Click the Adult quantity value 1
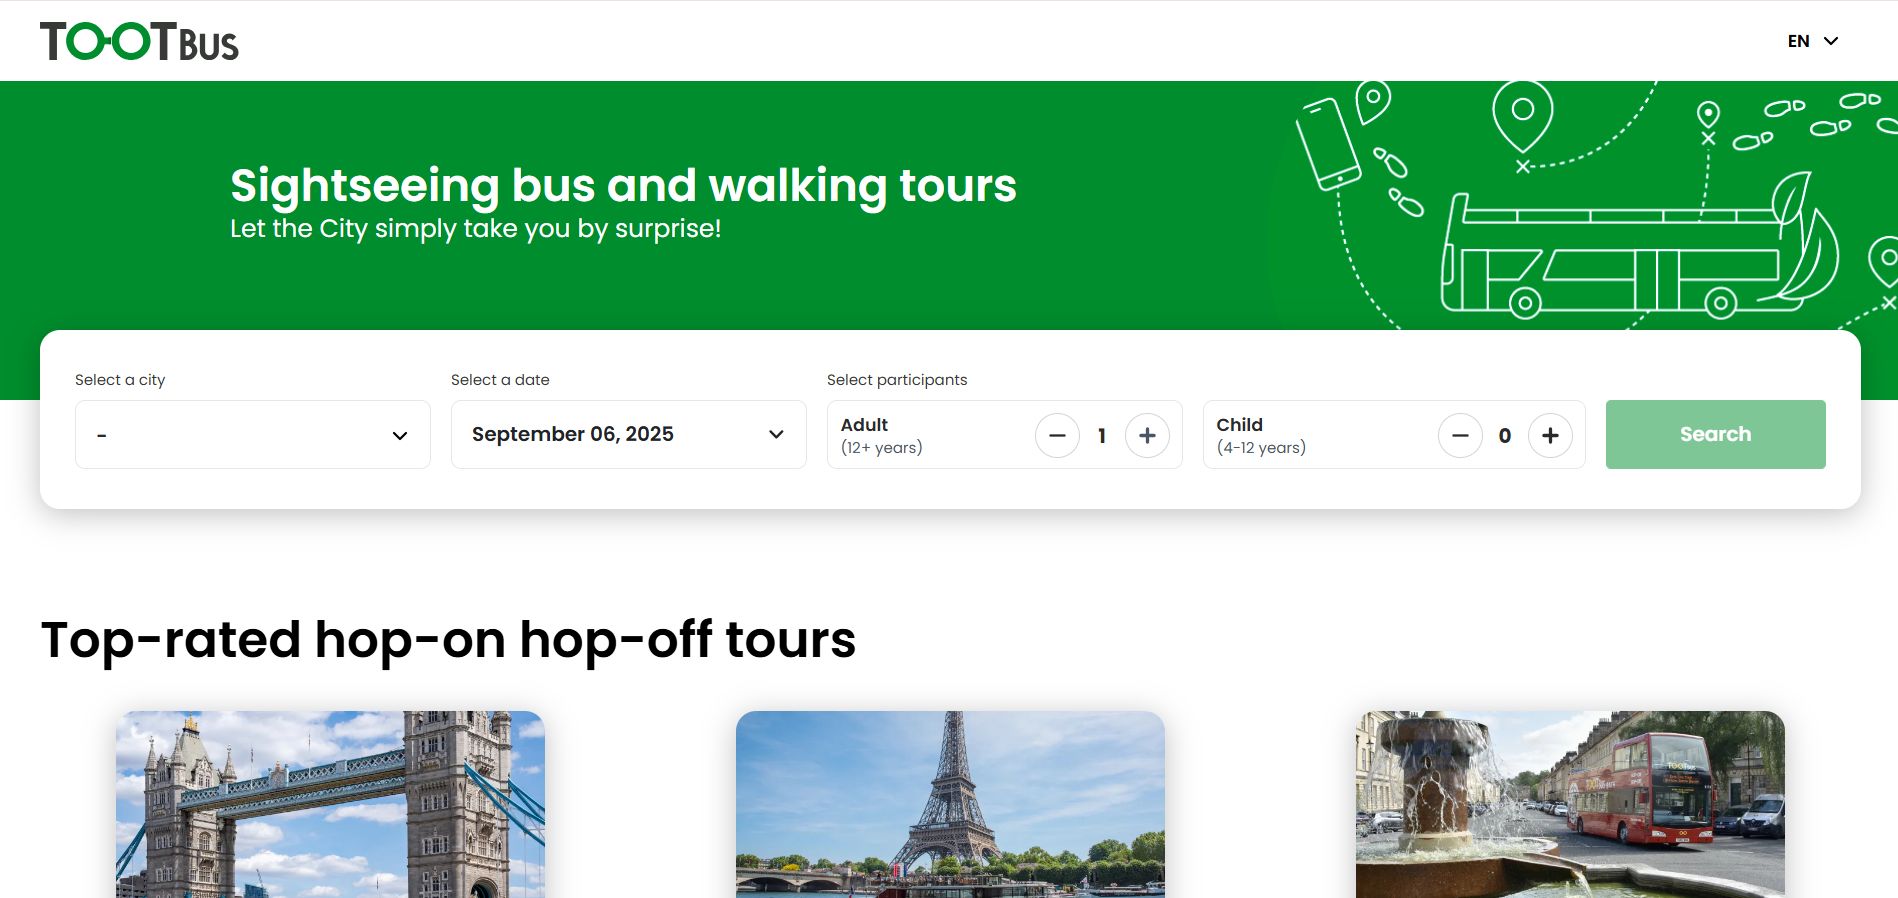Screen dimensions: 1898x898 click(1102, 436)
